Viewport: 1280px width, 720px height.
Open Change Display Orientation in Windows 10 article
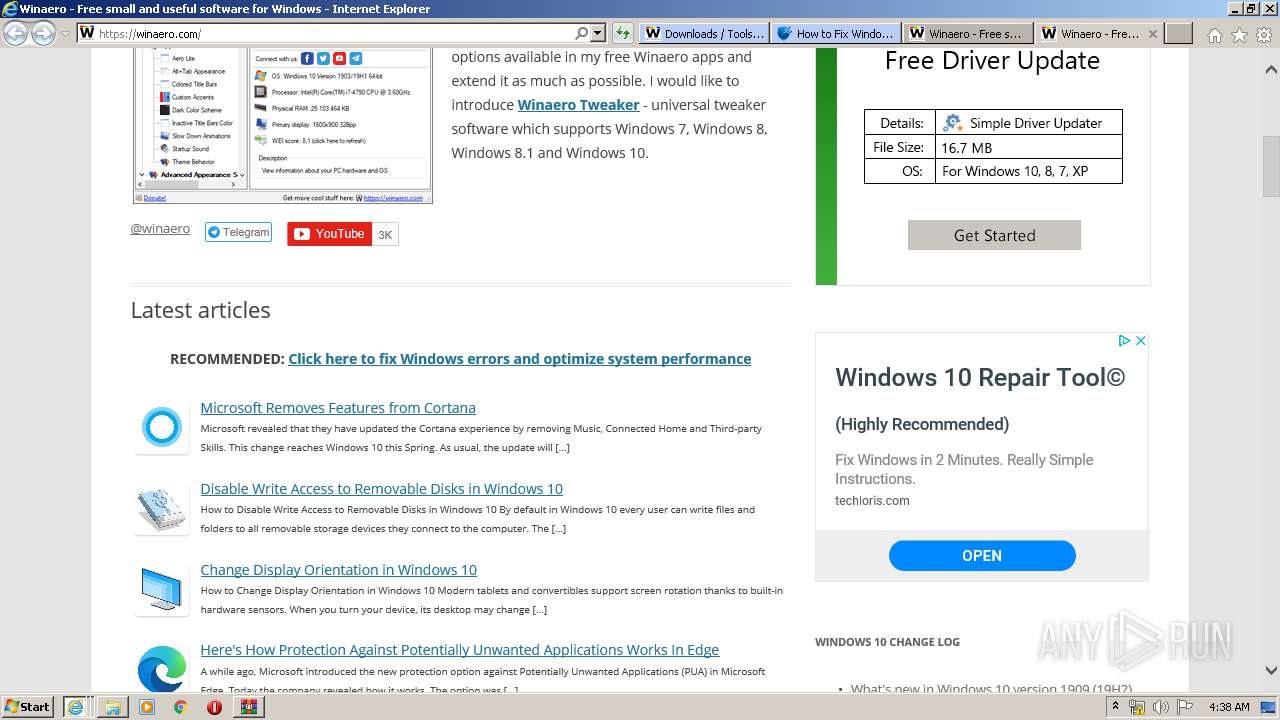[x=338, y=570]
